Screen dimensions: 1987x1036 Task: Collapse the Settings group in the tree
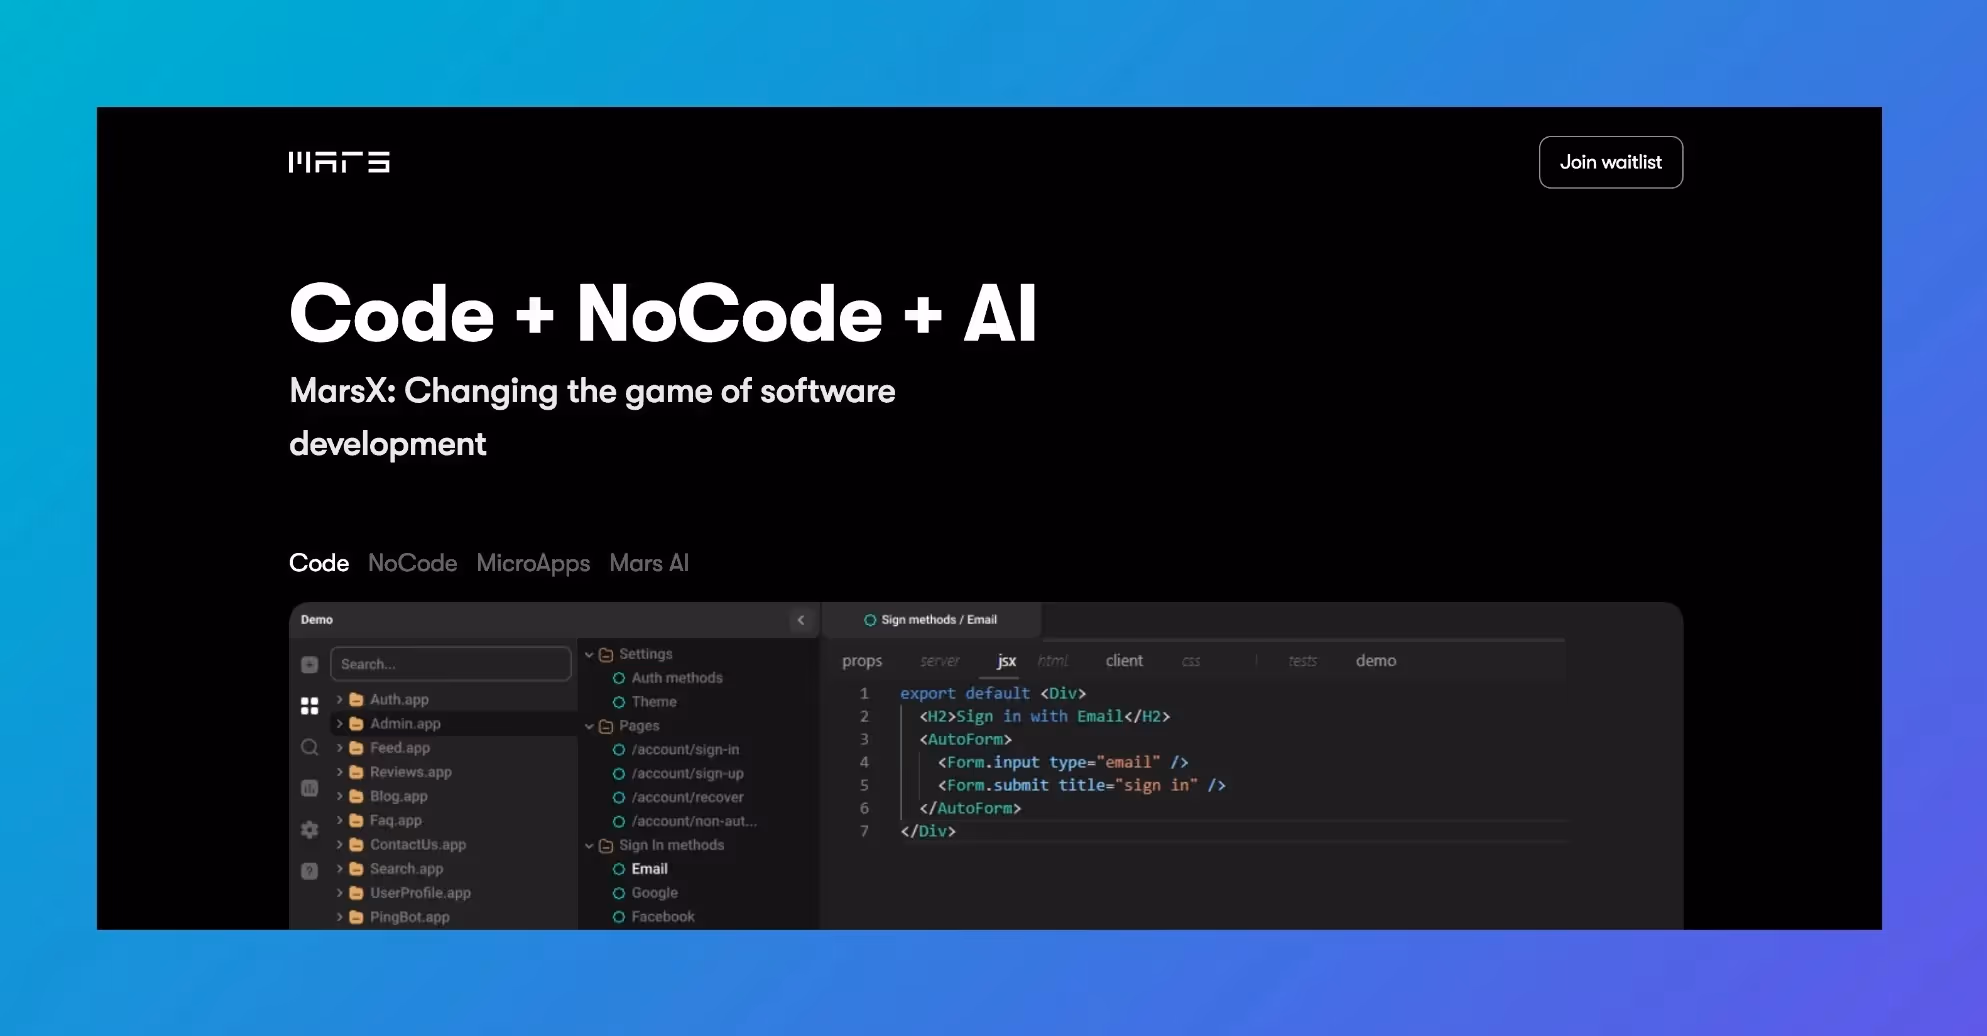588,654
